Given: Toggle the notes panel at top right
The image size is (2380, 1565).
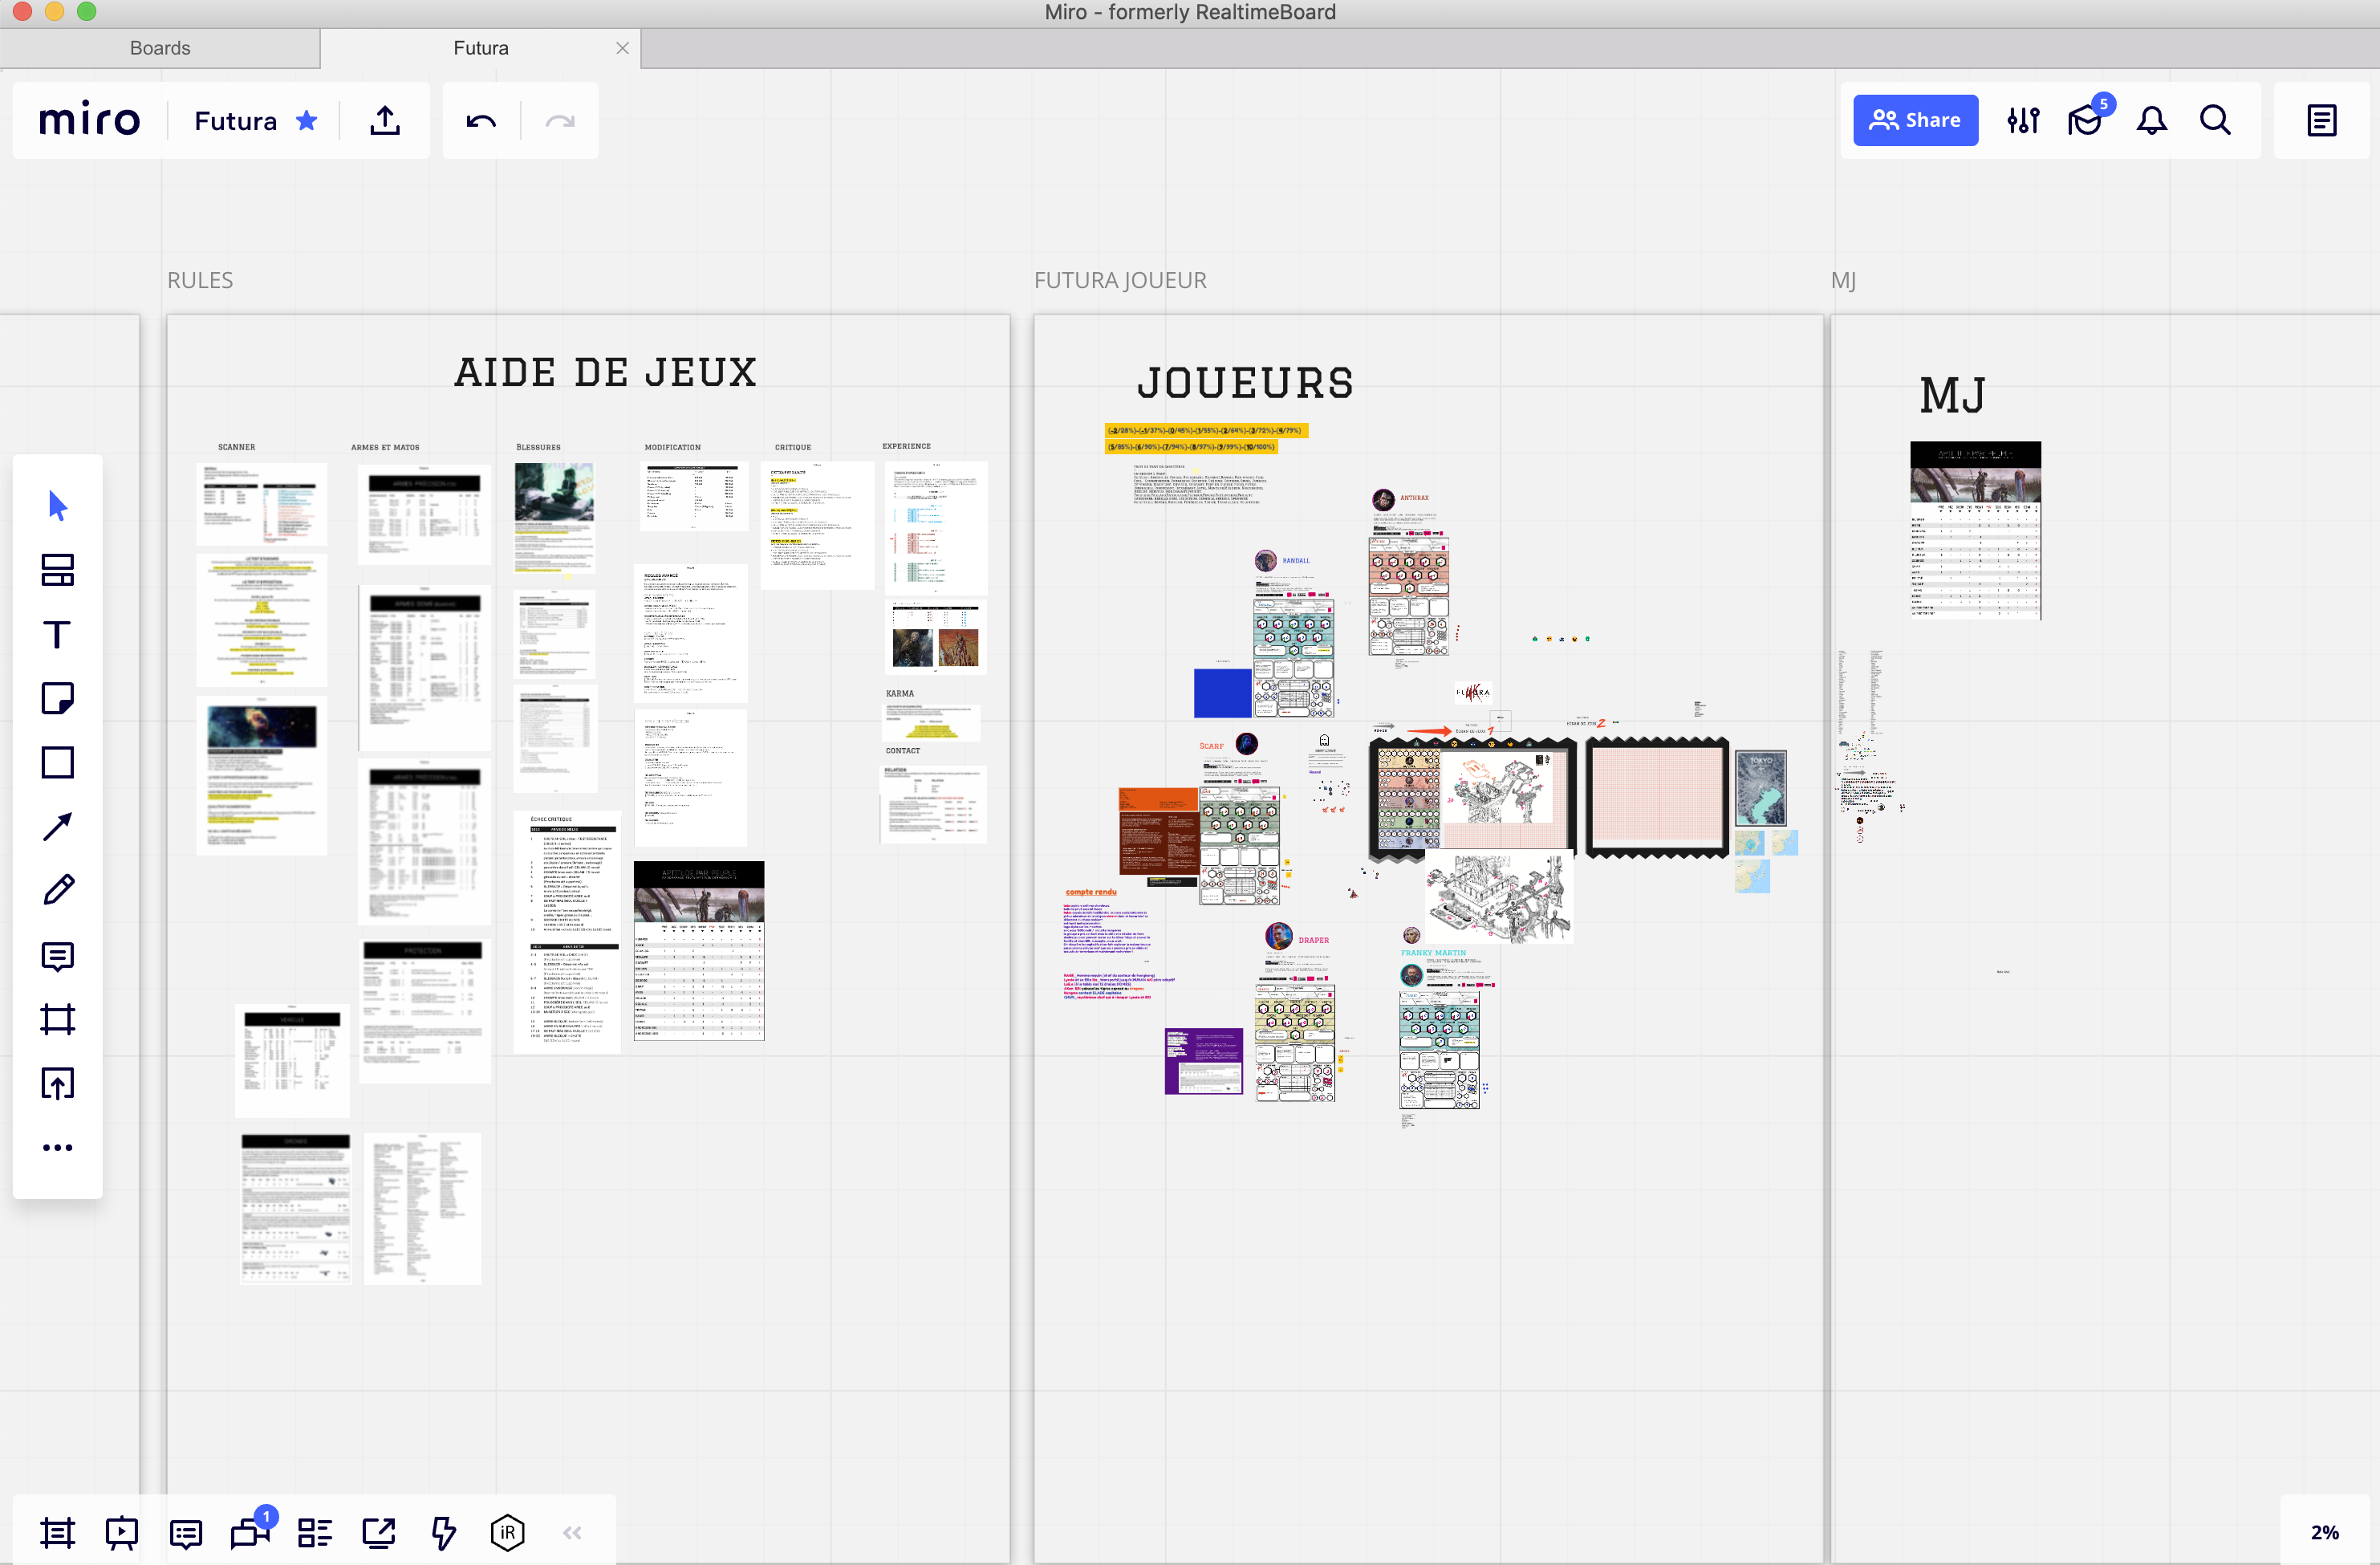Looking at the screenshot, I should coord(2321,121).
